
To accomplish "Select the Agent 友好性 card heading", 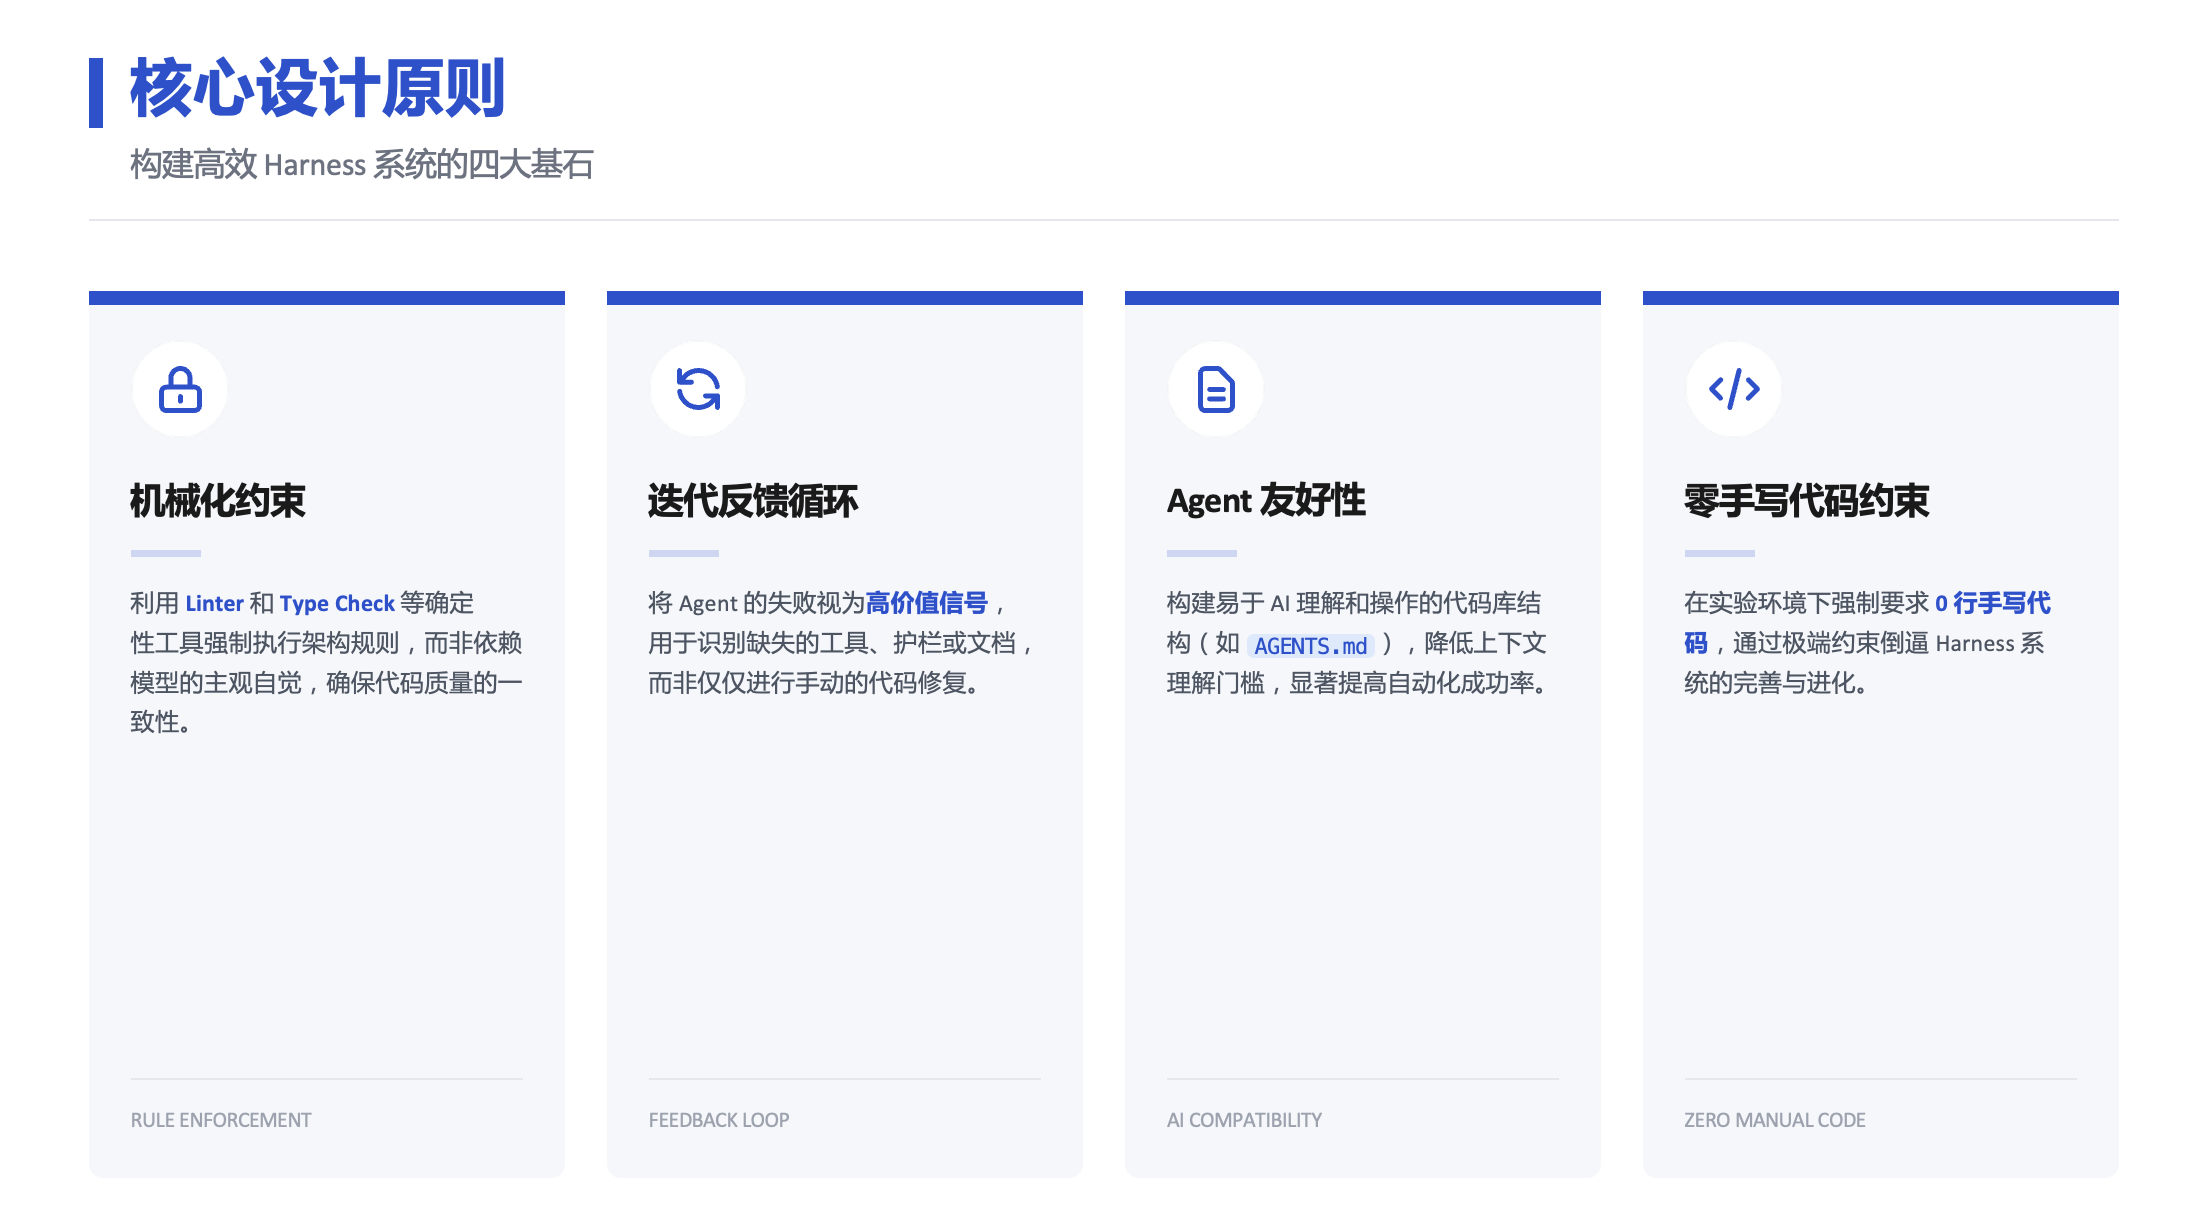I will (1266, 500).
